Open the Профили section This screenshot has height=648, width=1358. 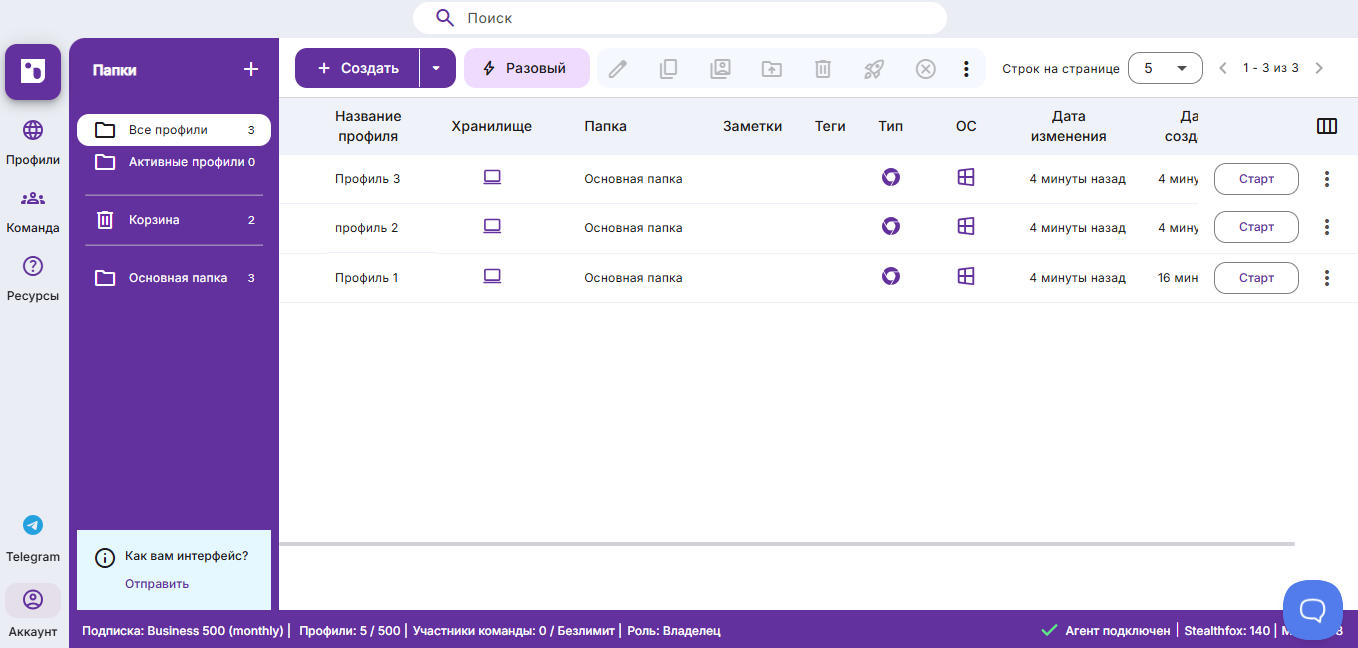(33, 142)
